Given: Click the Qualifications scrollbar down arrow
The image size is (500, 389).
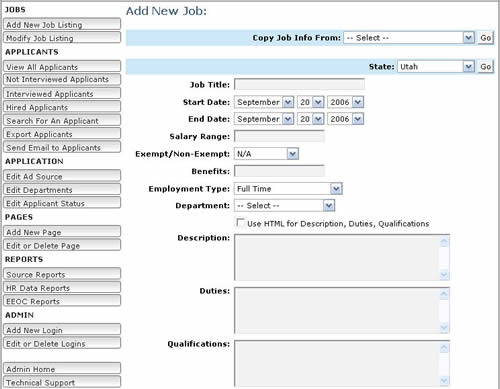Looking at the screenshot, I should click(444, 380).
